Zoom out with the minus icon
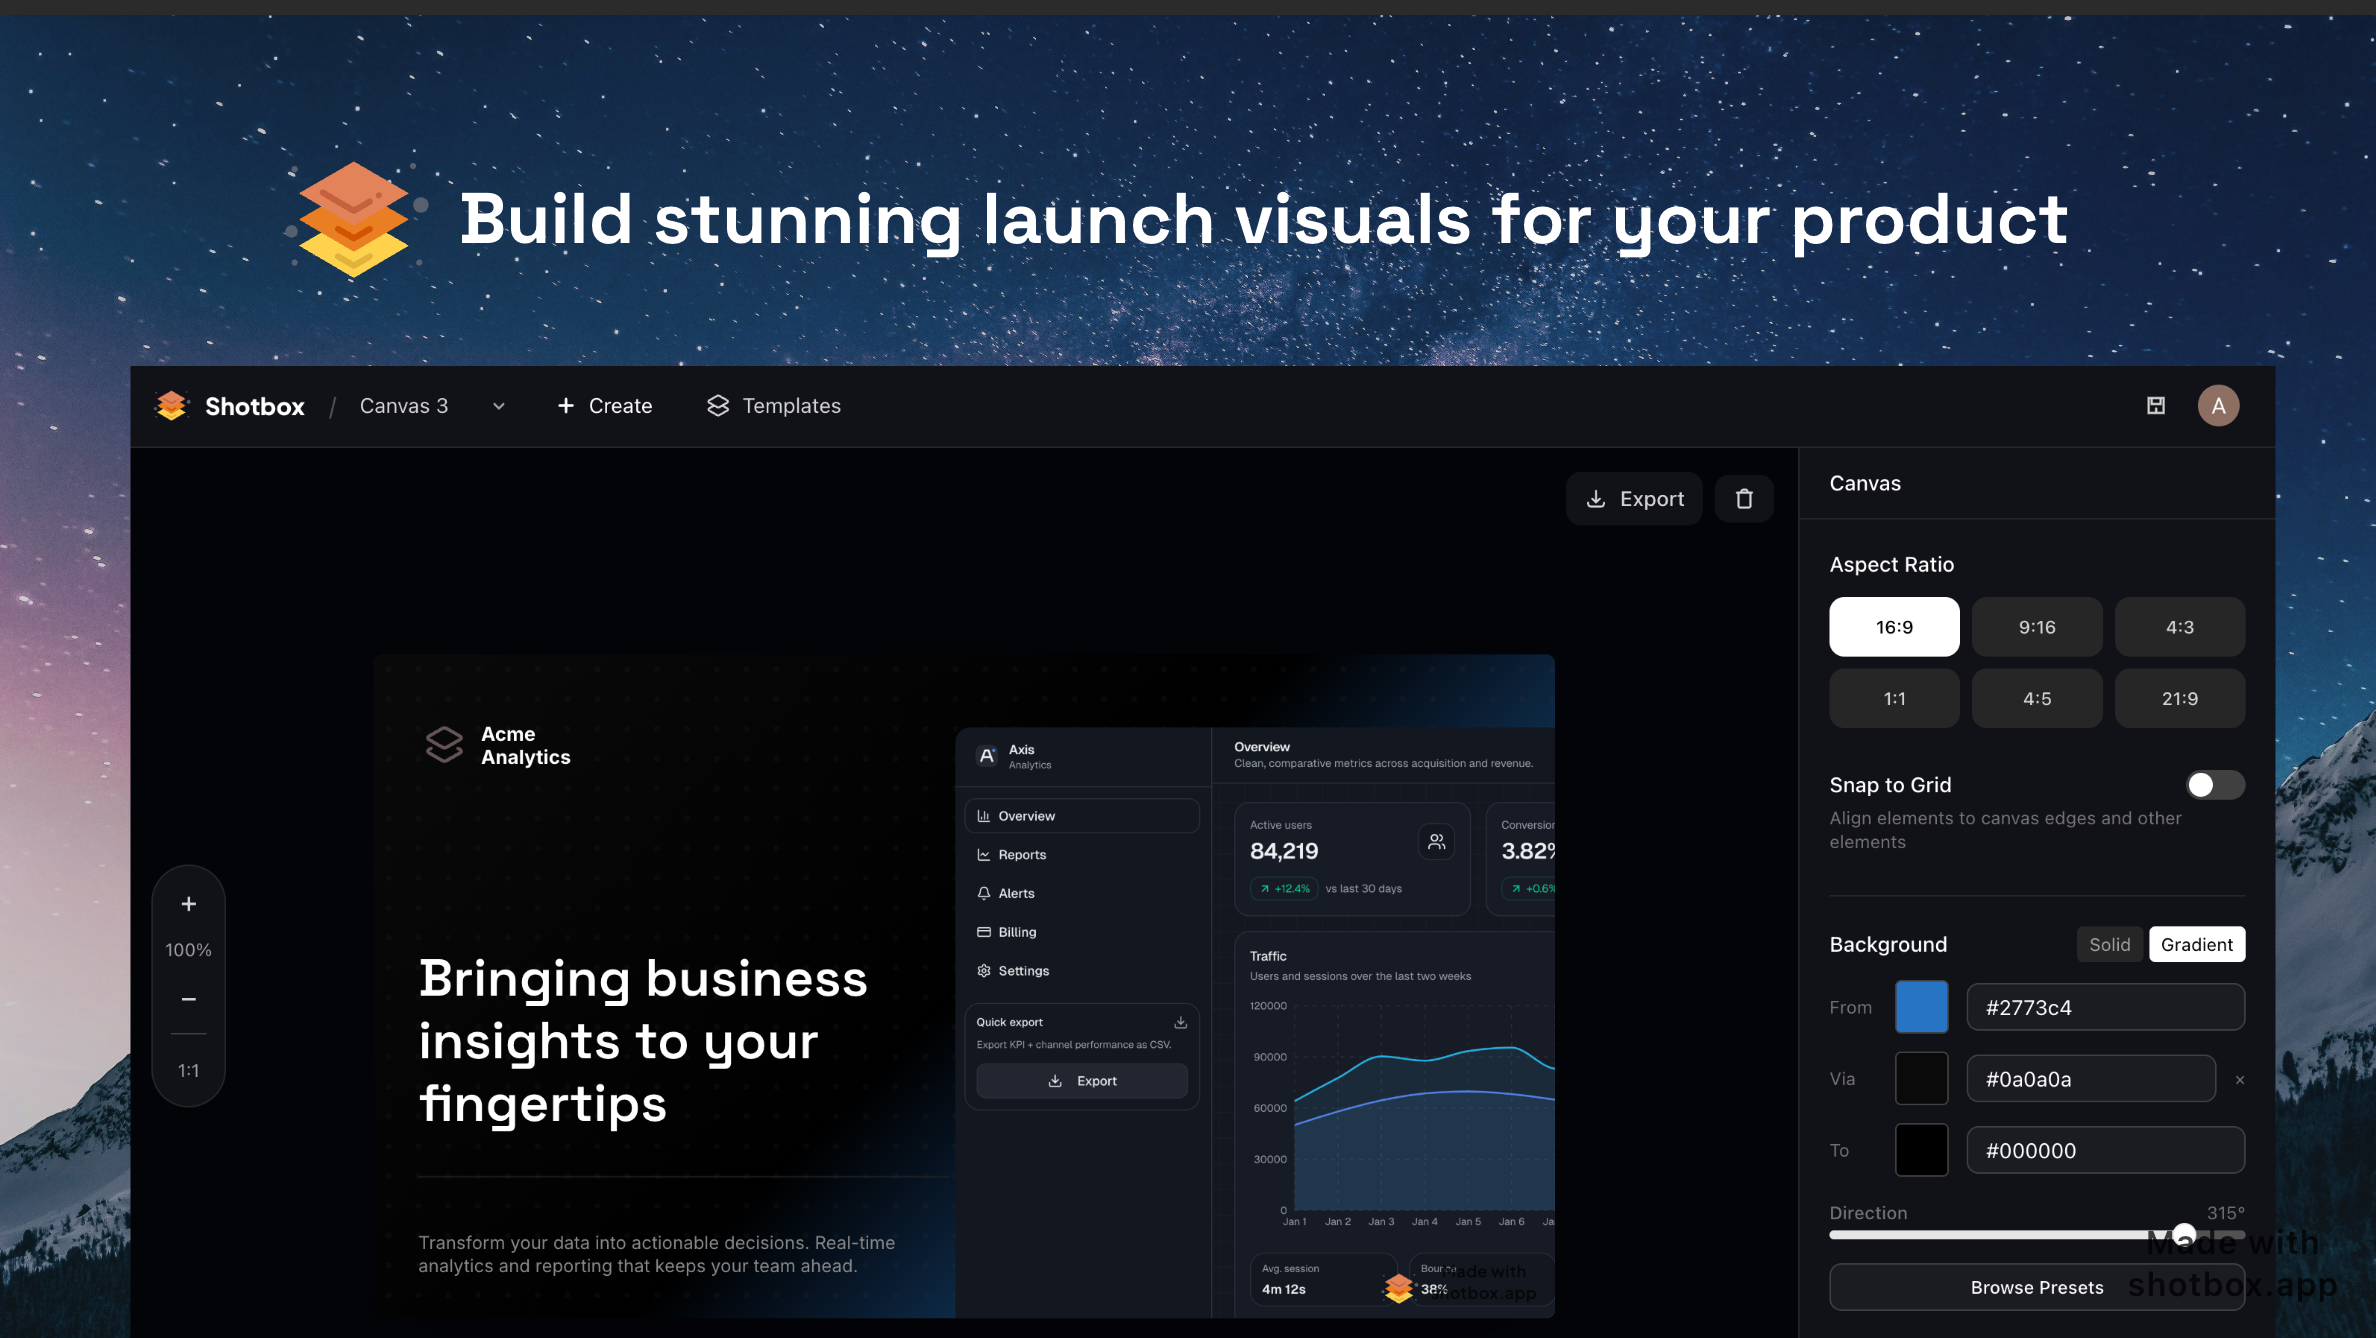 pos(187,999)
